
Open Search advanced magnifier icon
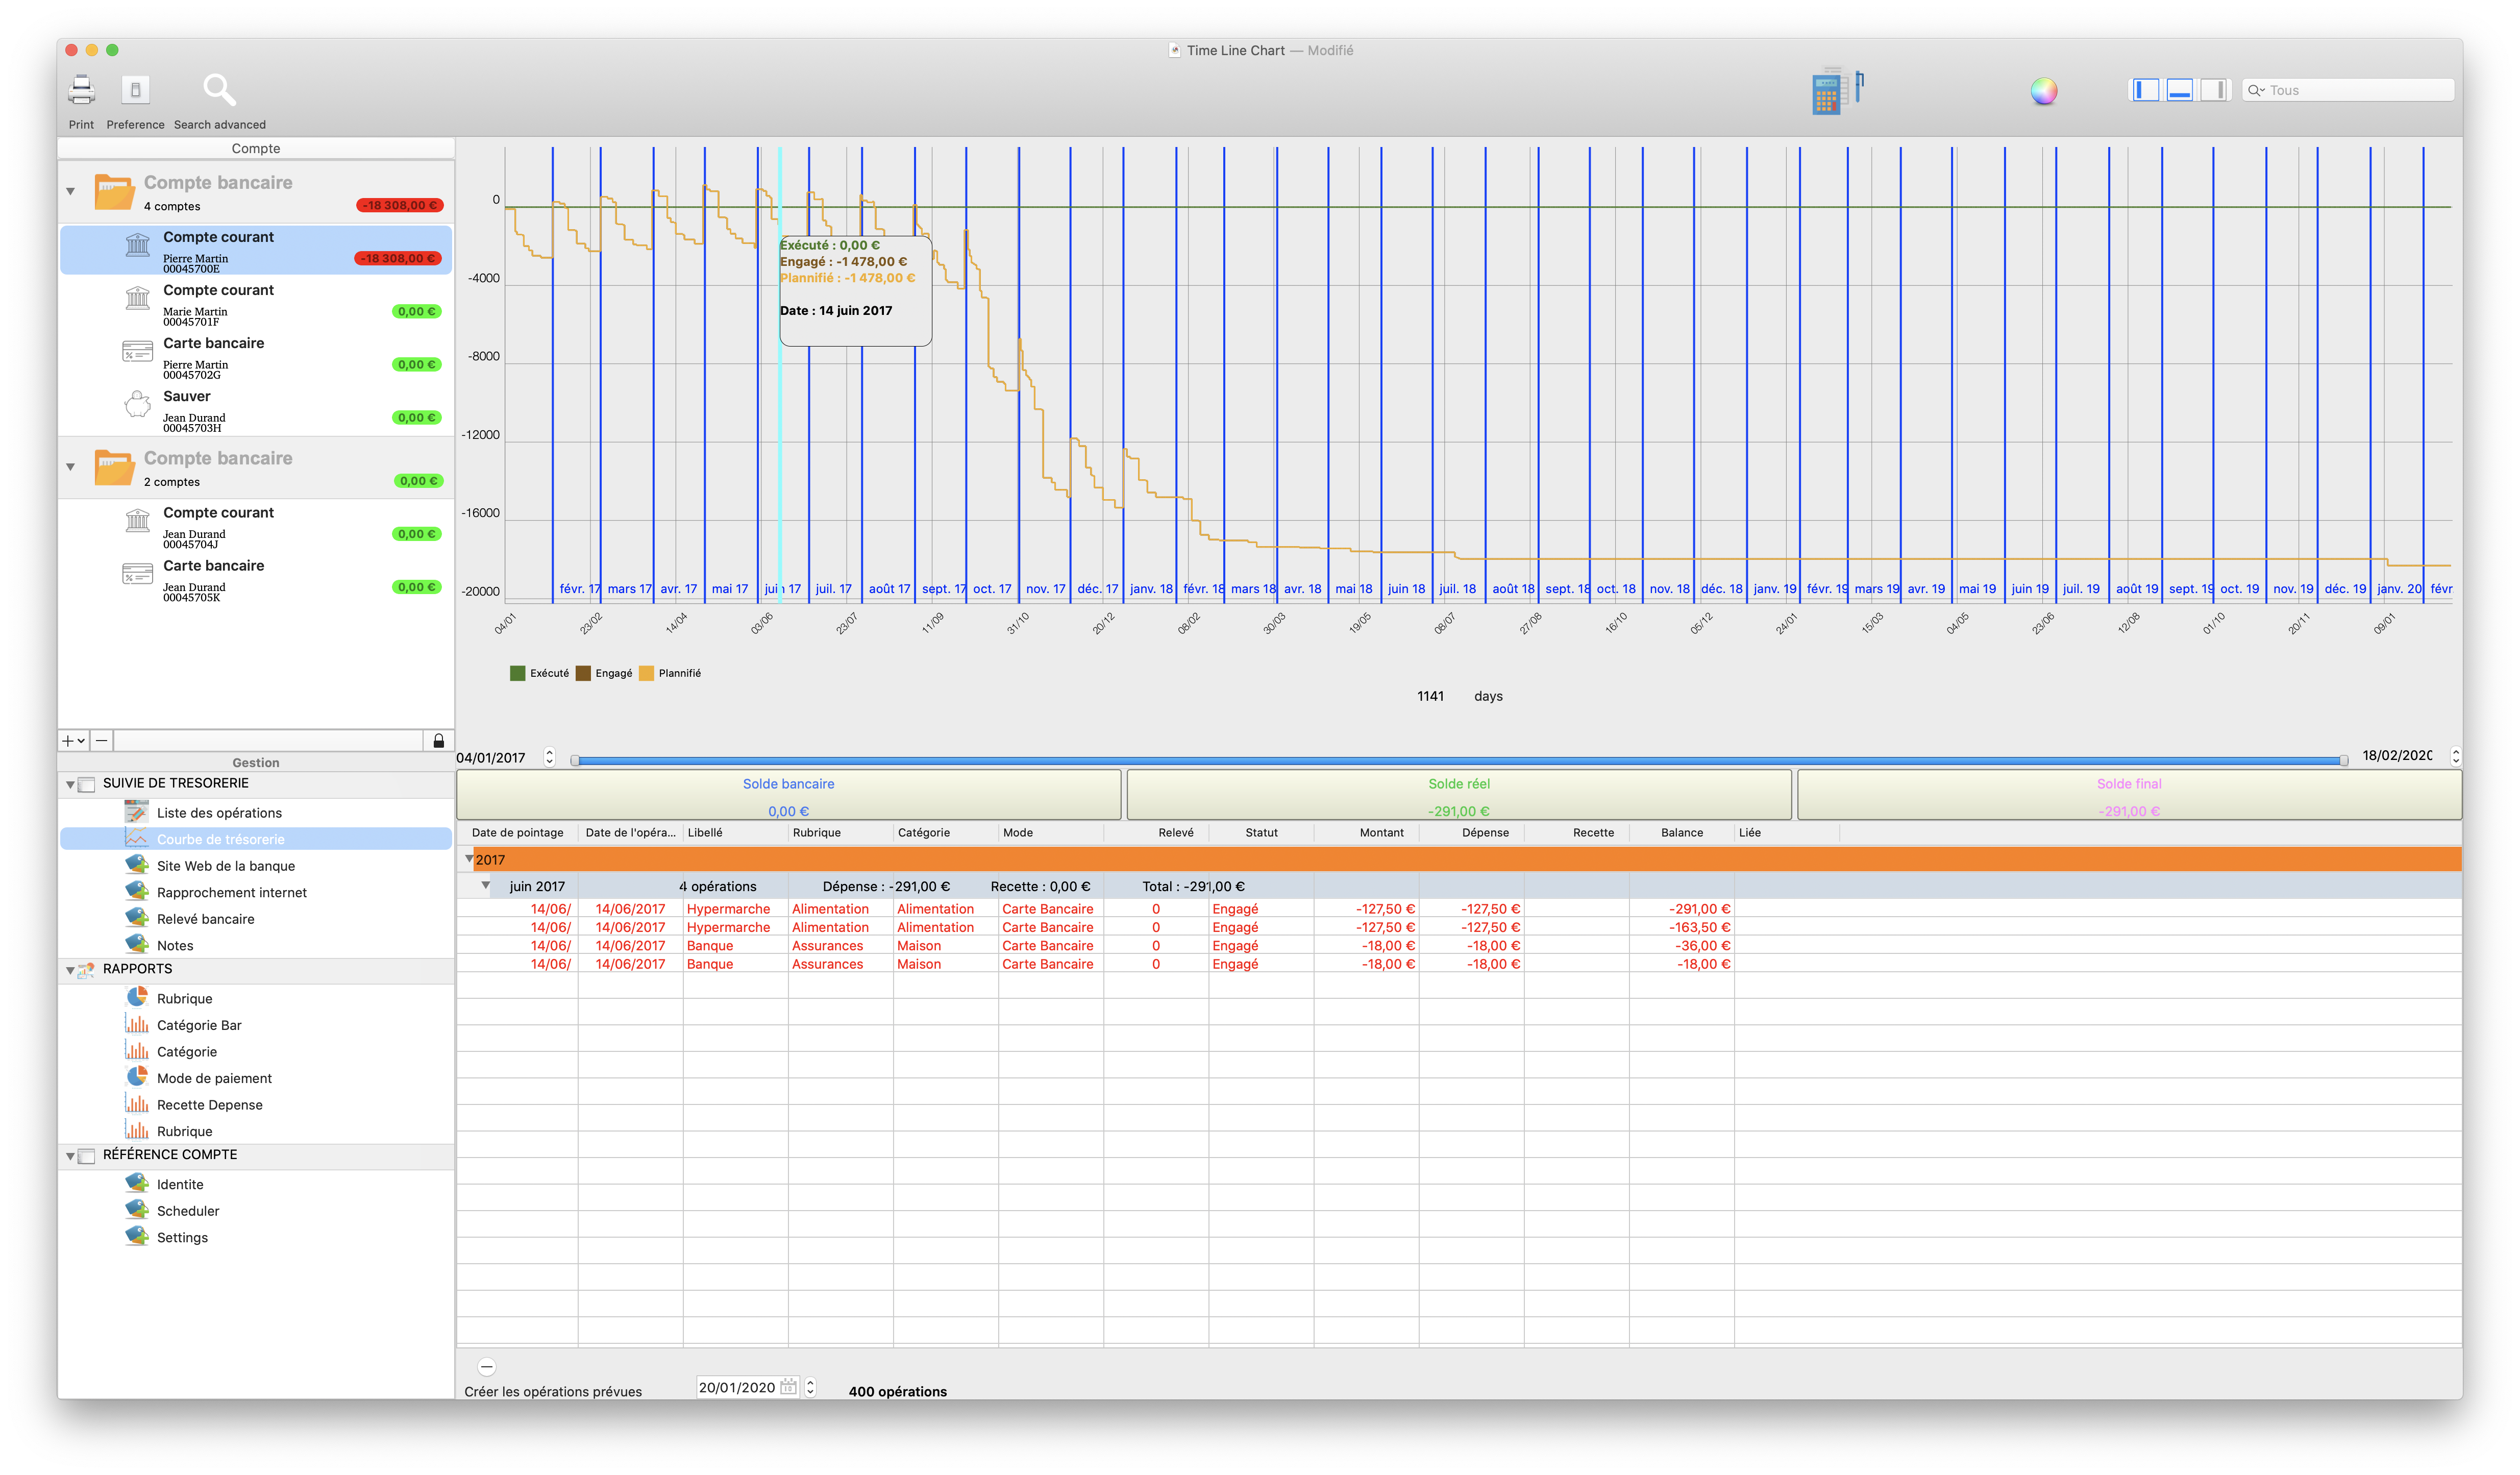point(219,91)
